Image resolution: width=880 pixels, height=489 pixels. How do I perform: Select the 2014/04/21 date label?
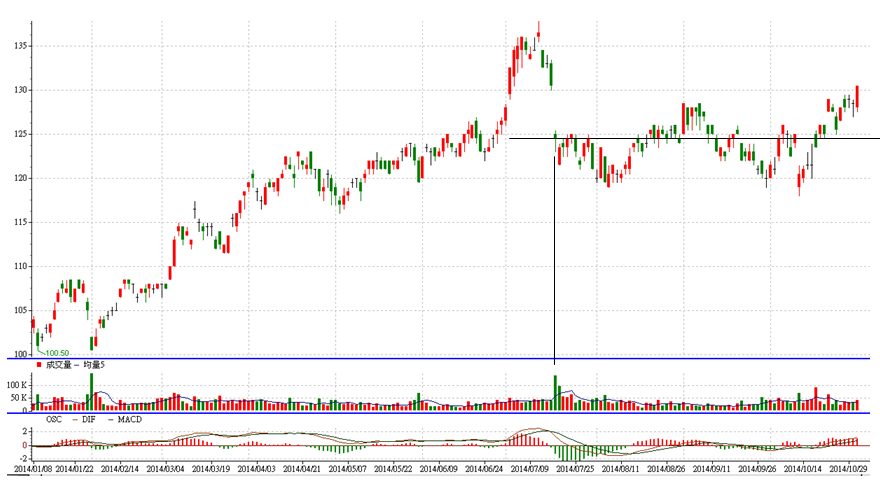[302, 469]
